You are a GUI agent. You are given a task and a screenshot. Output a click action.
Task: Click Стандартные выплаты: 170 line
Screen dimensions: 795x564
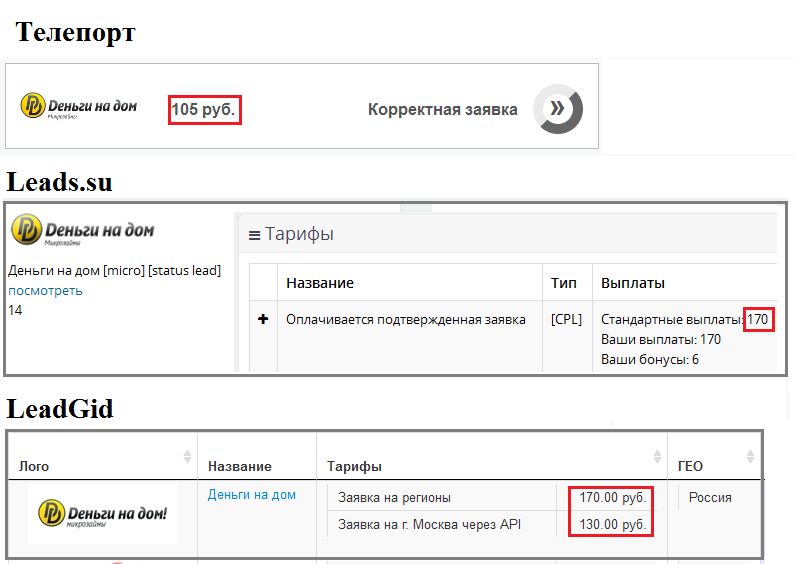[684, 320]
